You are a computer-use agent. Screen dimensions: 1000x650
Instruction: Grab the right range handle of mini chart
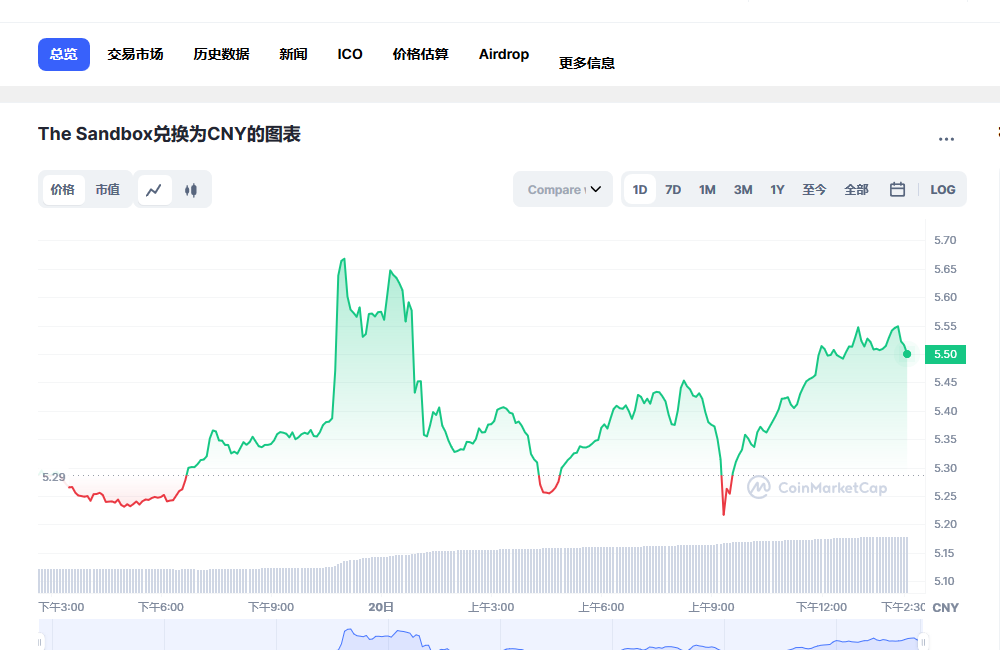923,642
